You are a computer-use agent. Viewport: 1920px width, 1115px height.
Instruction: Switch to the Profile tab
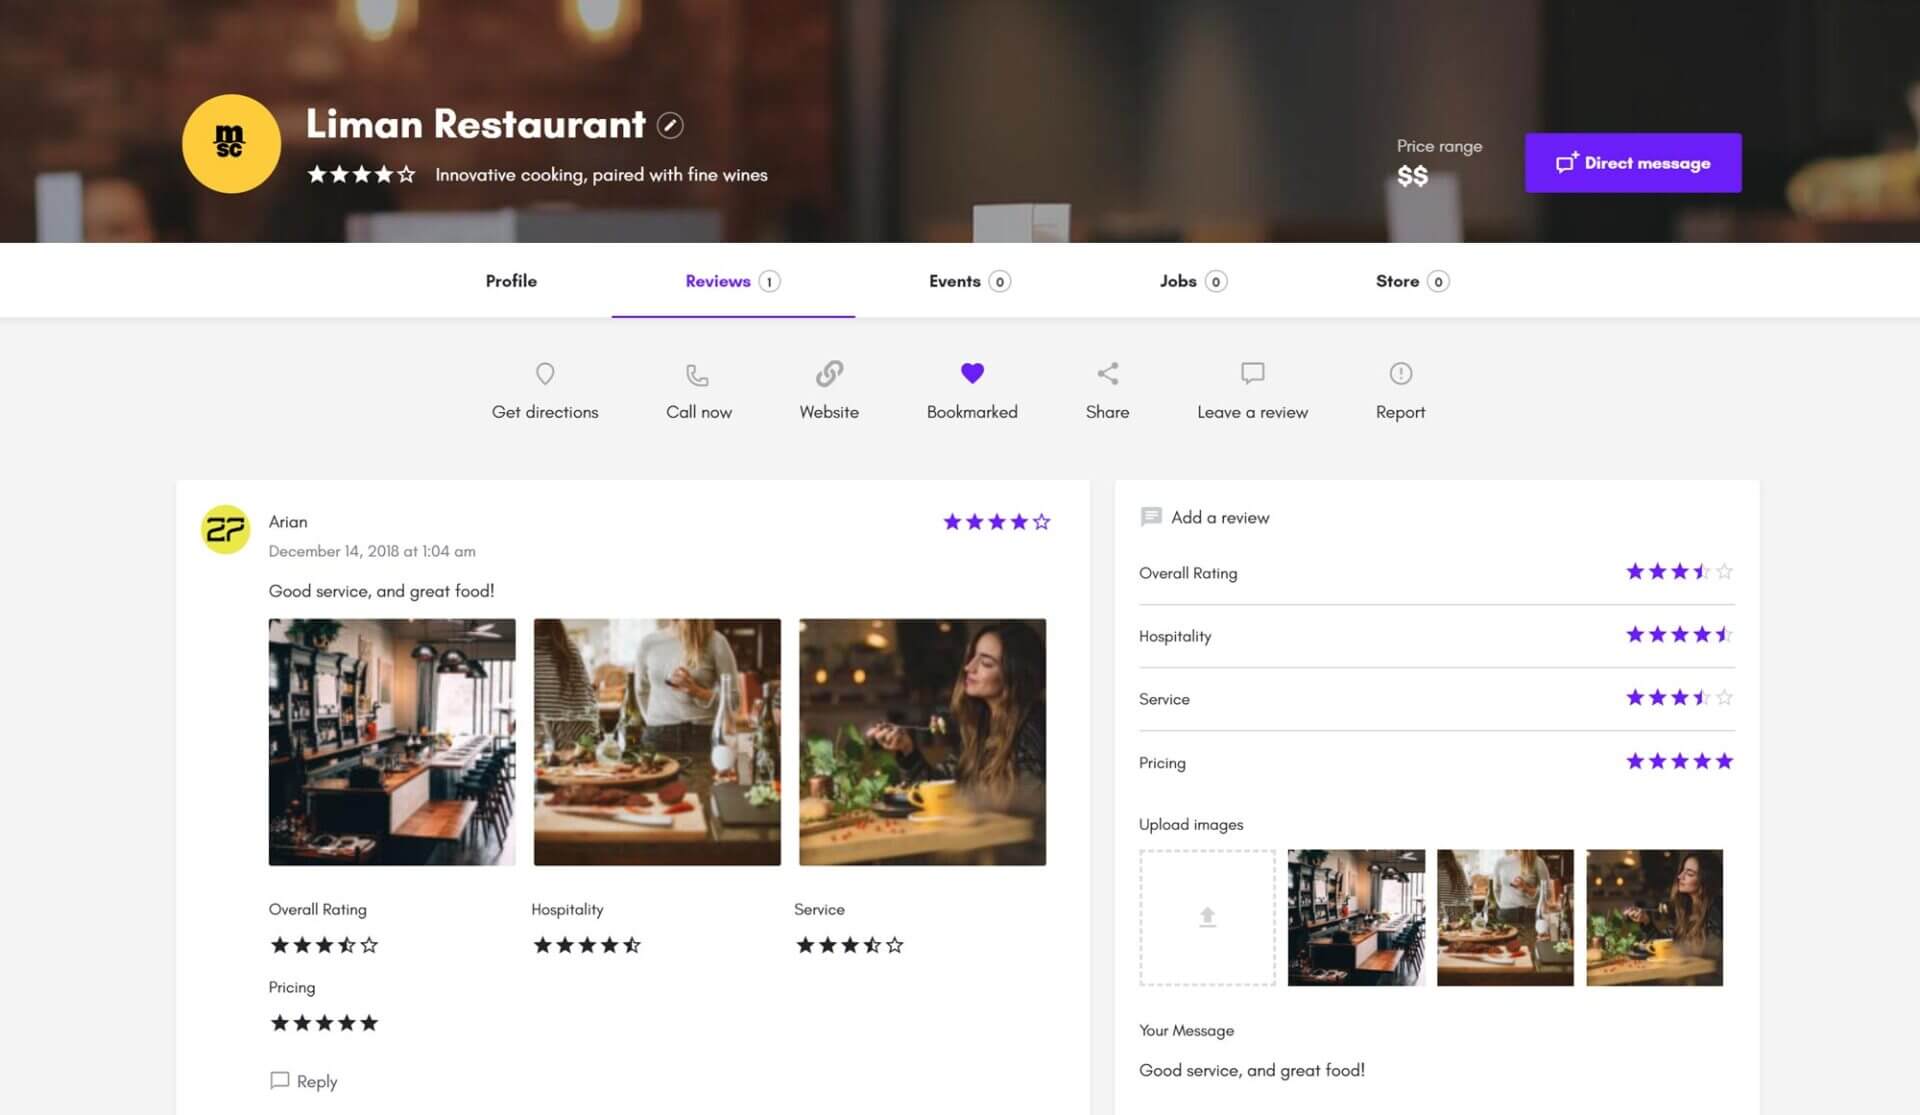tap(511, 280)
